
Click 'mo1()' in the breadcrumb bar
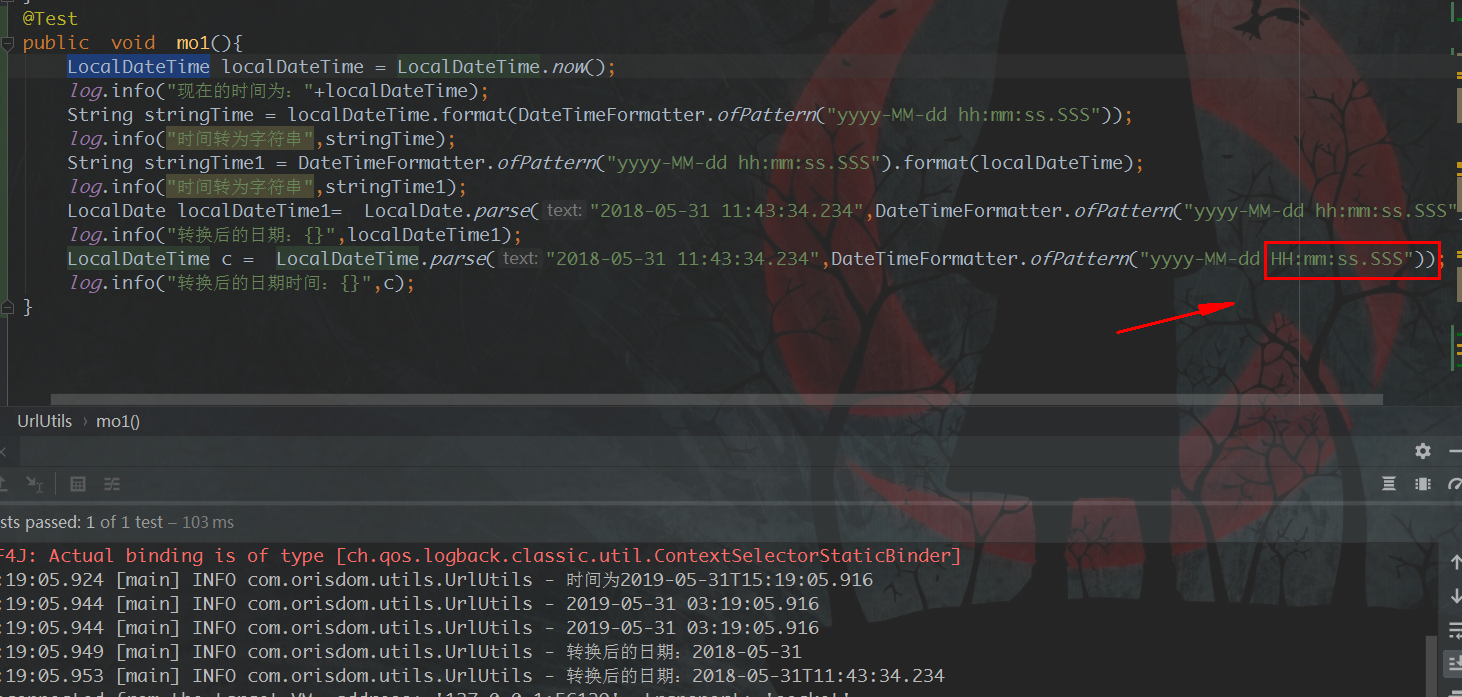pyautogui.click(x=117, y=421)
